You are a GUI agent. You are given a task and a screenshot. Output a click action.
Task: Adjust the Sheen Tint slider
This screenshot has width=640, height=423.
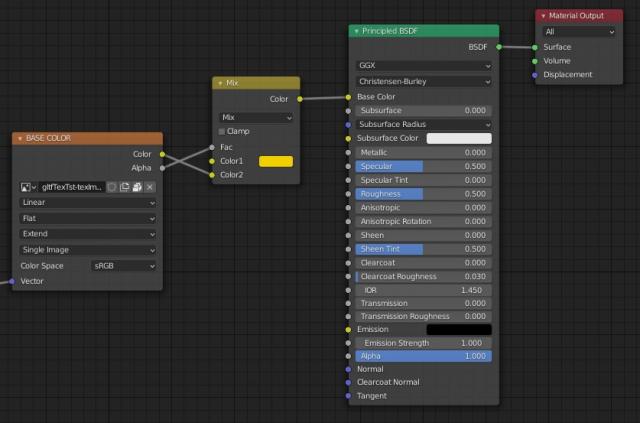[x=424, y=249]
